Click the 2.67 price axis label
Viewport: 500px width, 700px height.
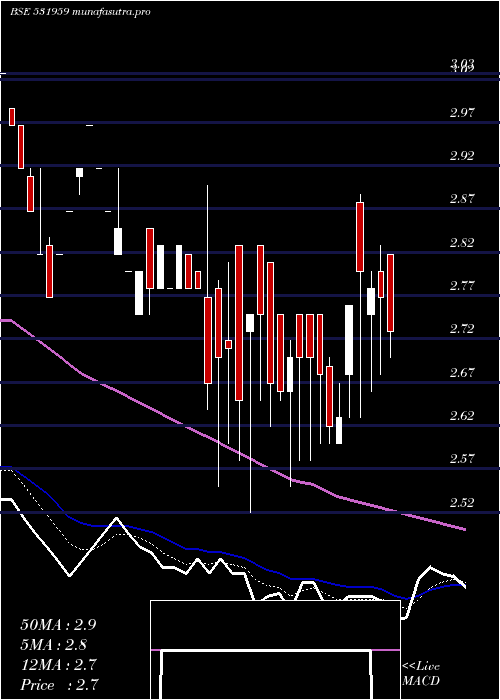462,372
